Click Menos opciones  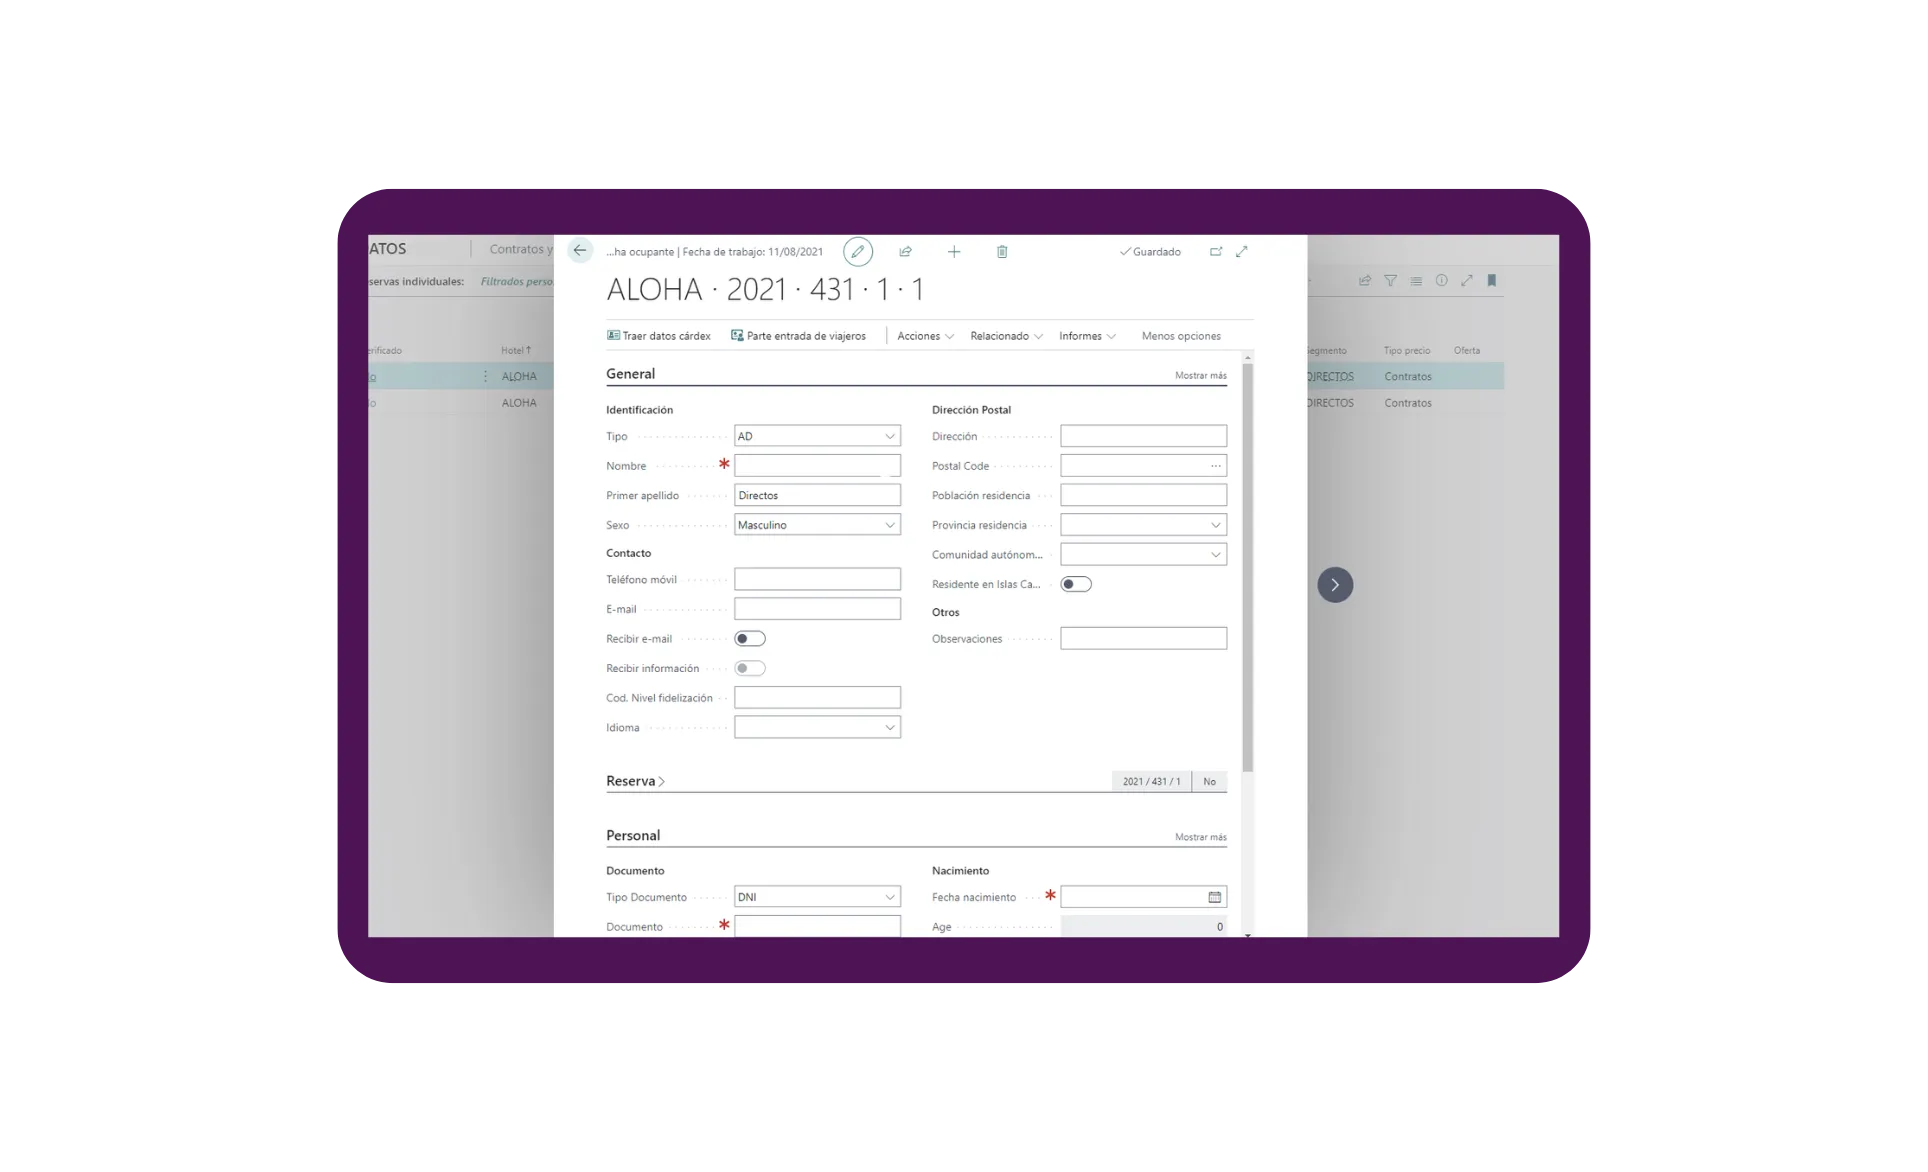[x=1181, y=336]
